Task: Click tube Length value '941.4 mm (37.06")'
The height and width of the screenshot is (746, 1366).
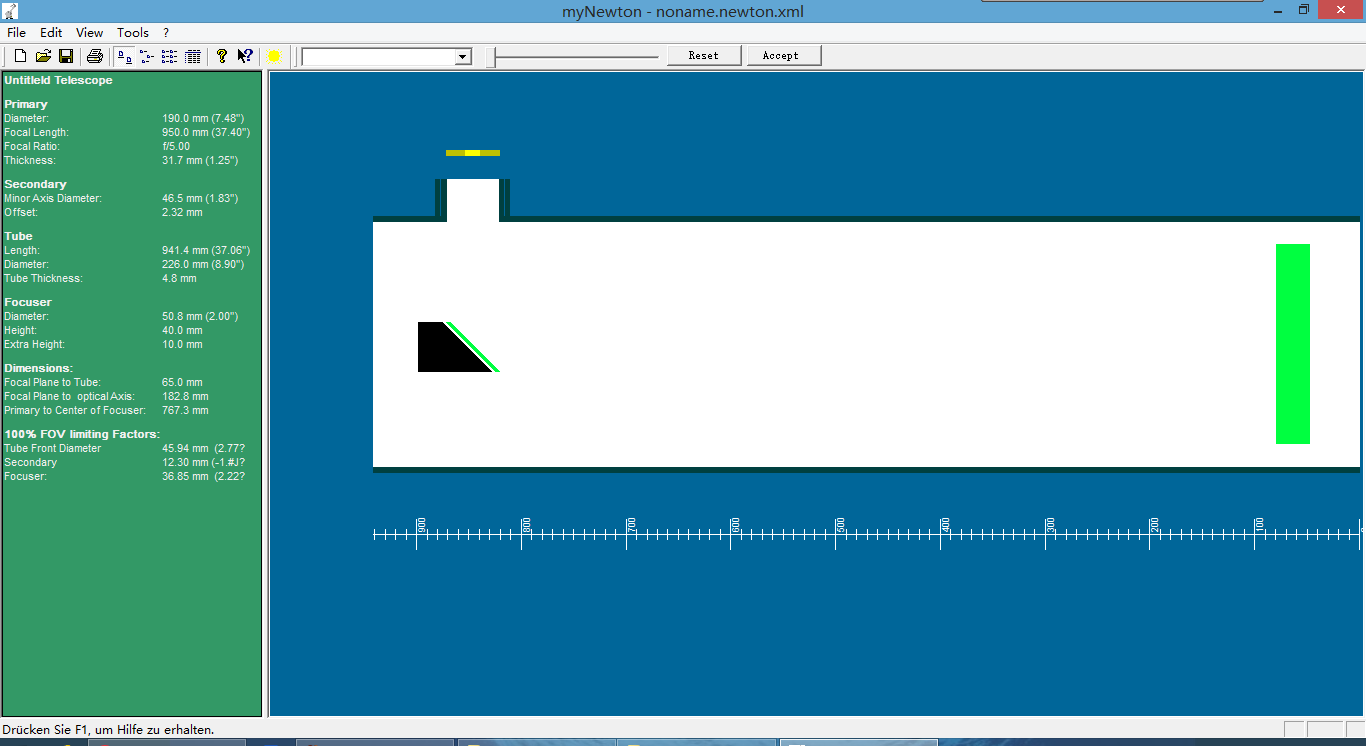Action: (x=206, y=250)
